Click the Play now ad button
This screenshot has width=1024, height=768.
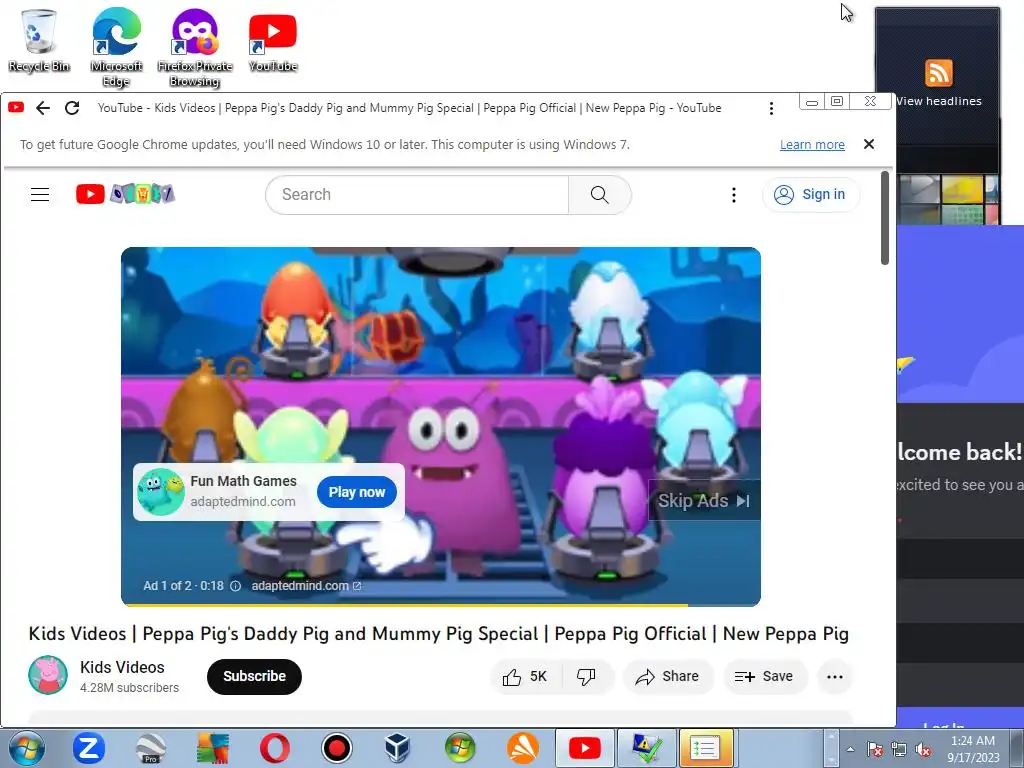(x=357, y=492)
